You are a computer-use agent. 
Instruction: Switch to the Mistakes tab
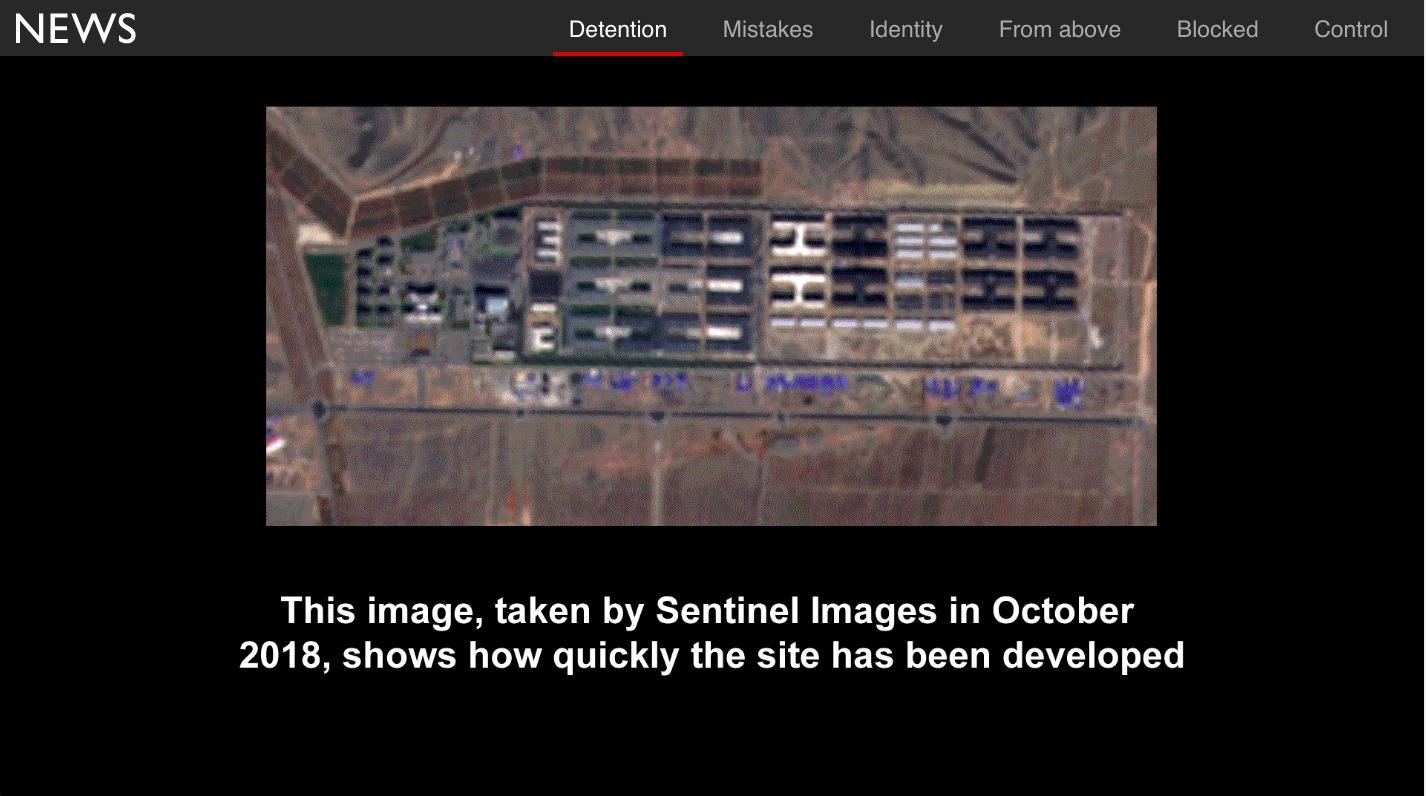[x=768, y=29]
